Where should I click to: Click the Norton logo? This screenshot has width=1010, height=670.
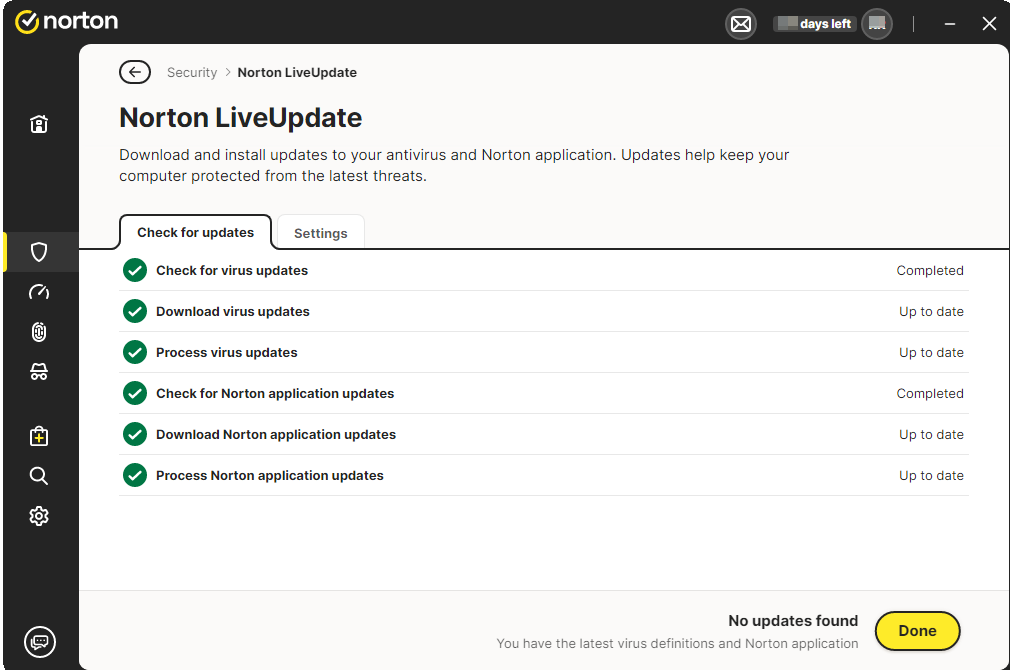tap(66, 21)
